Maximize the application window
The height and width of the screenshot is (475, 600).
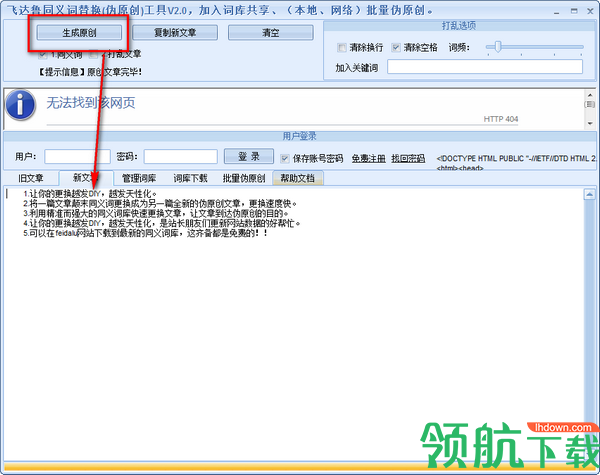(574, 11)
